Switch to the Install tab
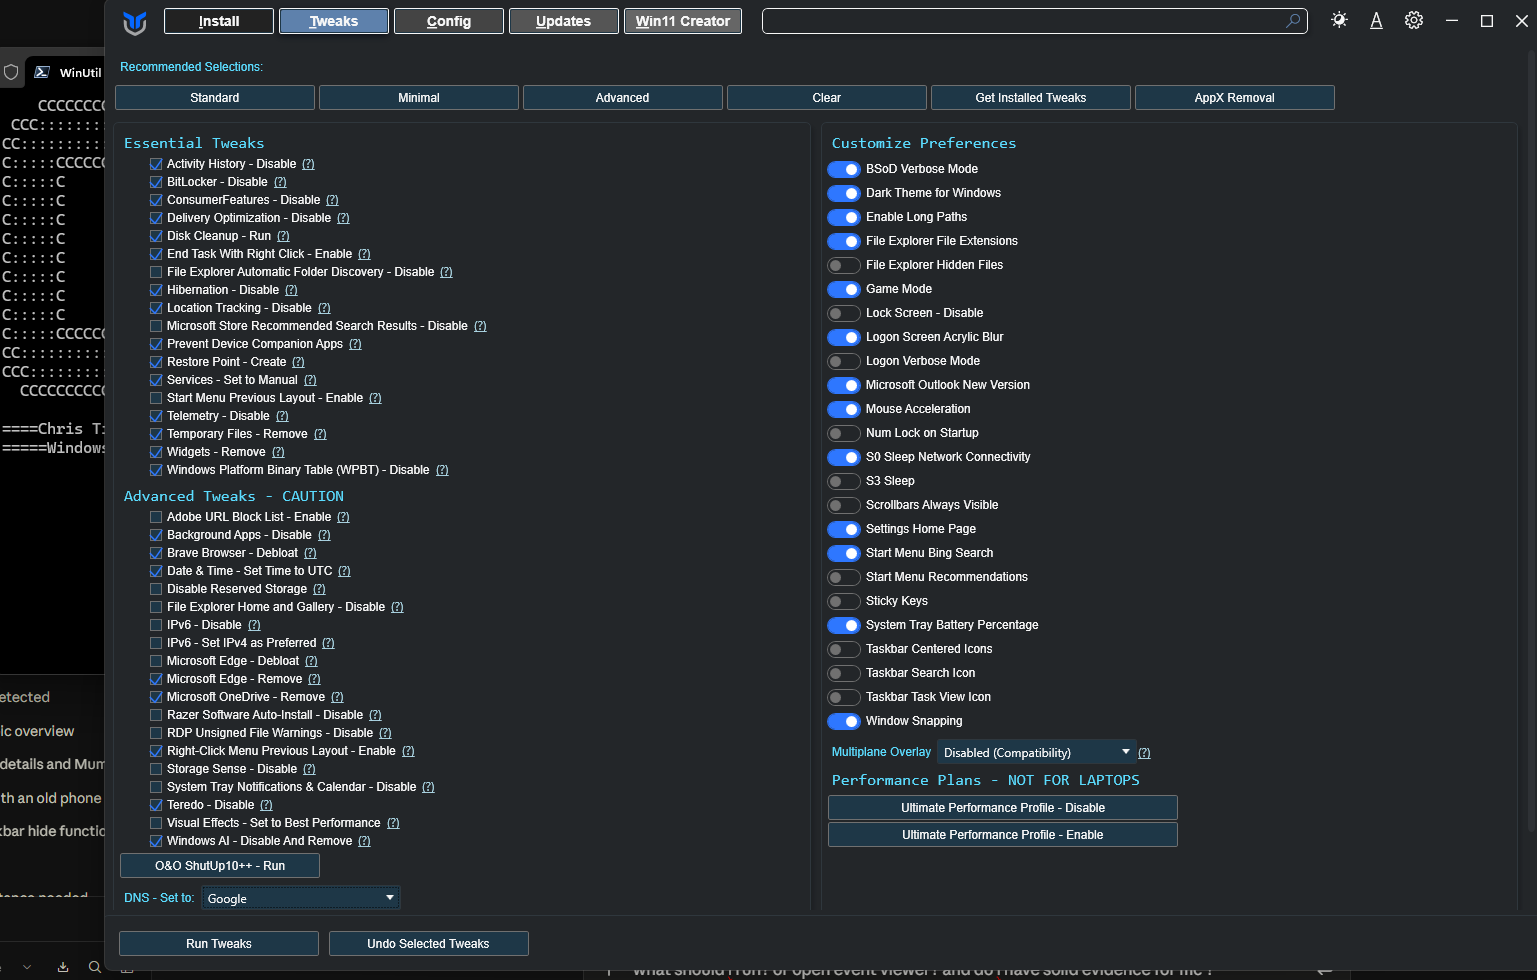Screen dimensions: 1537x980 tap(219, 21)
